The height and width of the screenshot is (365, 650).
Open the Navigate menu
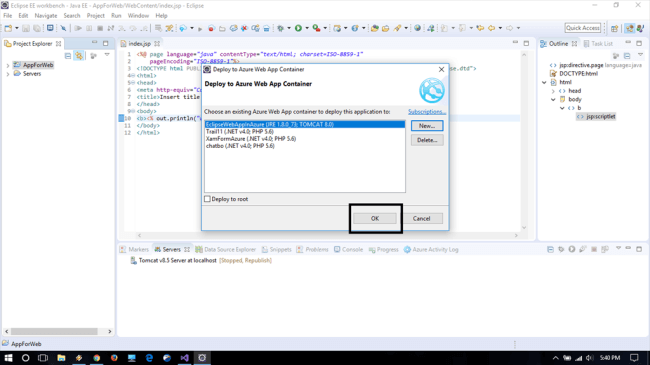click(x=46, y=16)
